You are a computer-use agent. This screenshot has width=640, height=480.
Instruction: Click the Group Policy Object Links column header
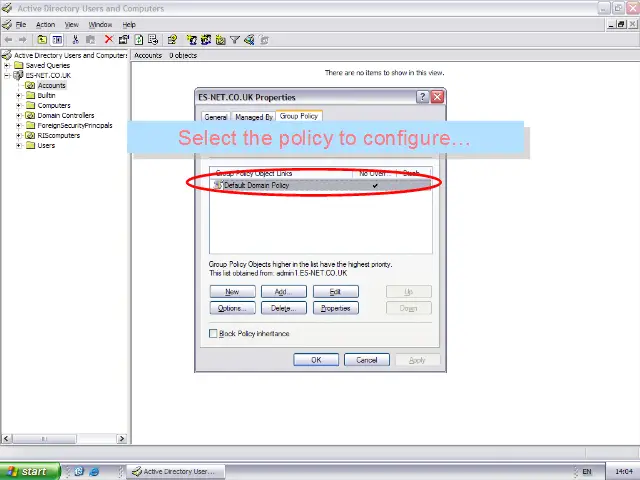(x=282, y=173)
